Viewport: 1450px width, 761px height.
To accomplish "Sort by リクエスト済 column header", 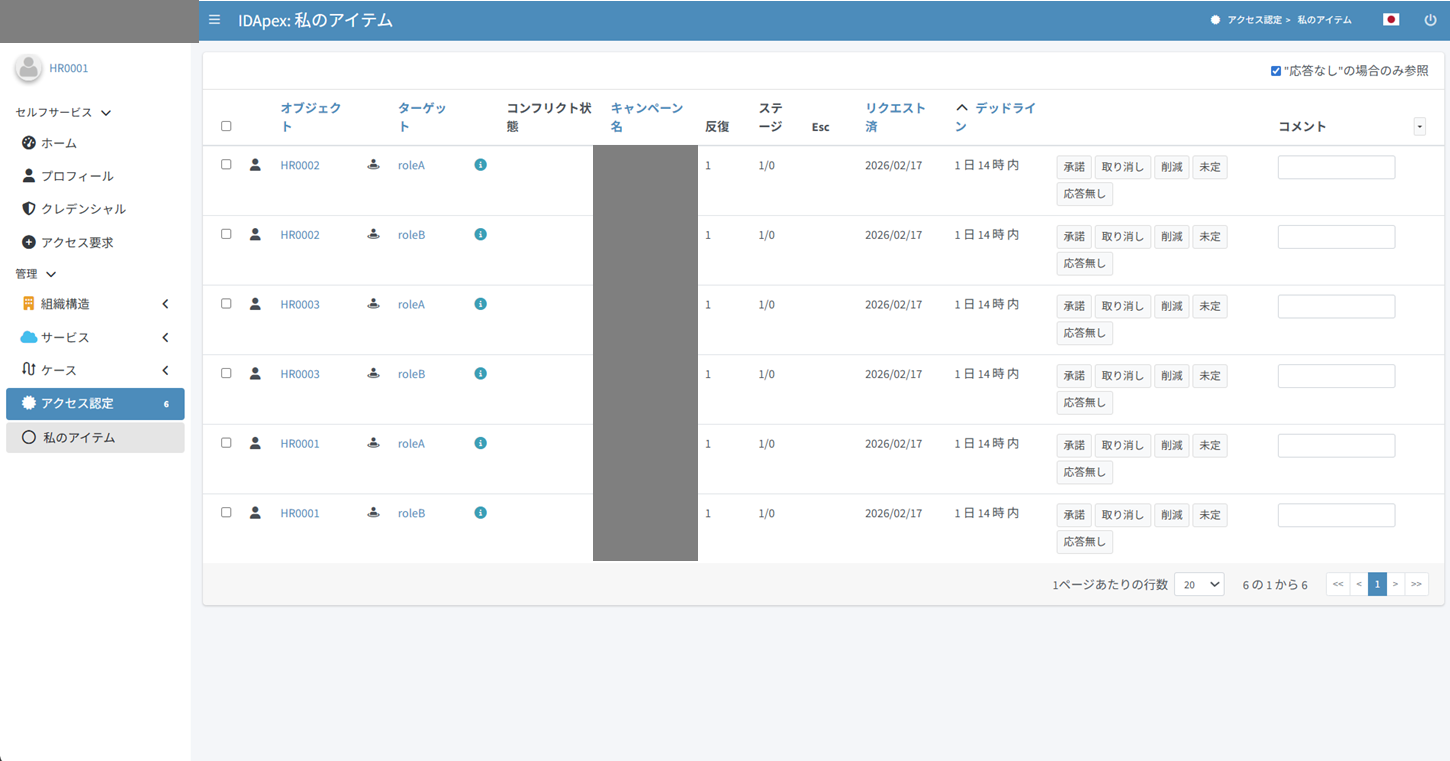I will pos(896,117).
